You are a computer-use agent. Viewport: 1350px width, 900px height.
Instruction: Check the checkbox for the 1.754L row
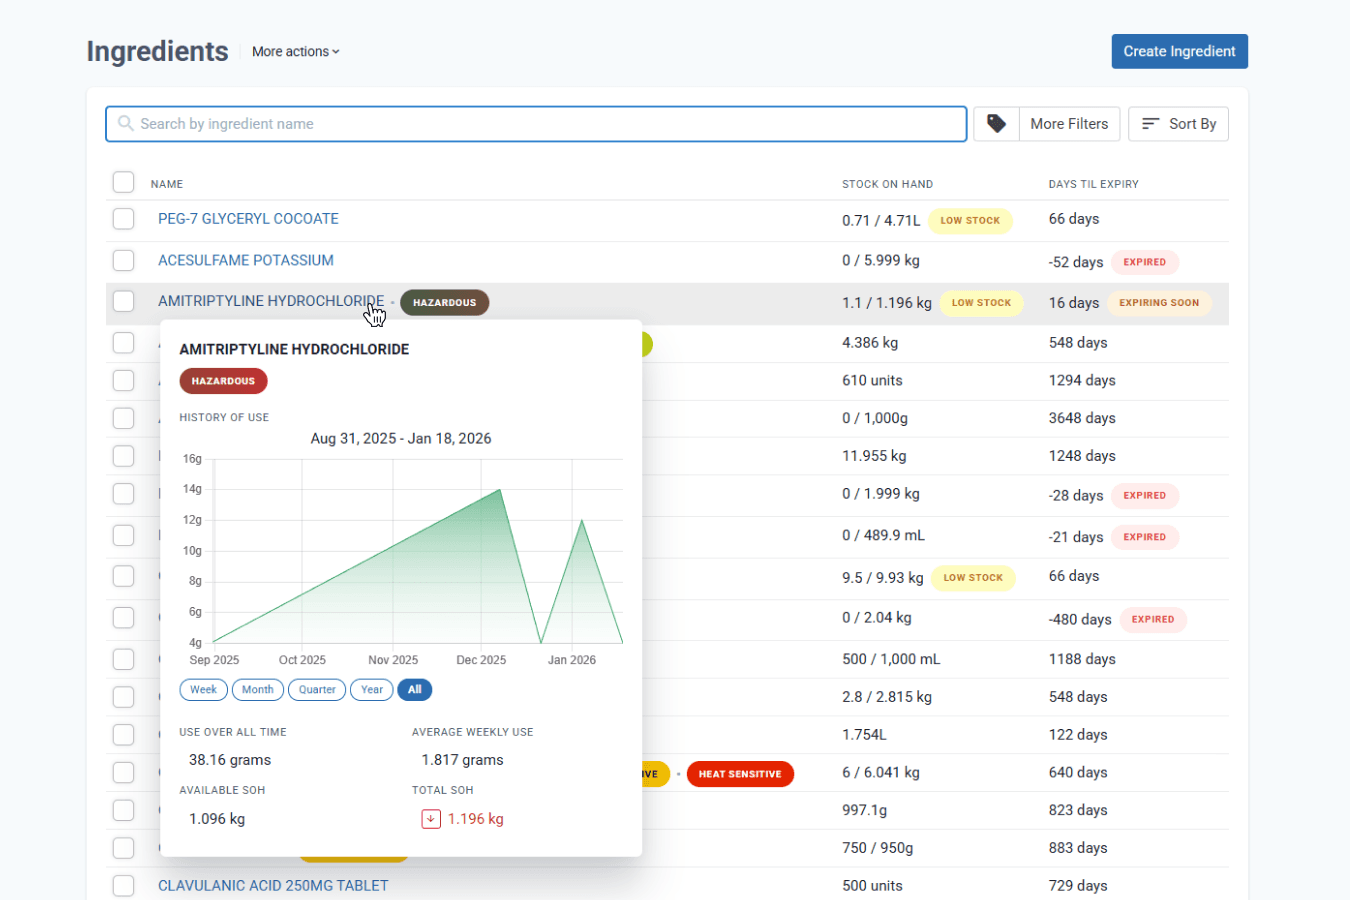pos(123,735)
